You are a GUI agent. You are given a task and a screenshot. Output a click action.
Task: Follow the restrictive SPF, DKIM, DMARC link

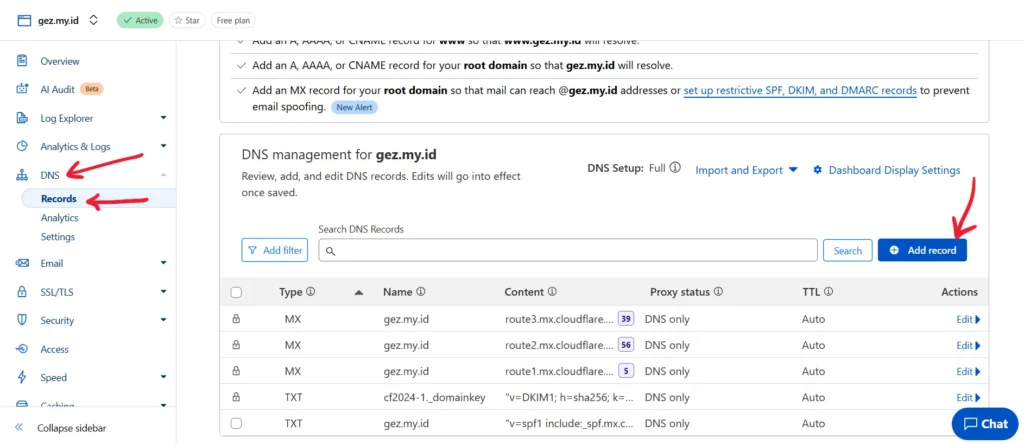click(x=800, y=90)
